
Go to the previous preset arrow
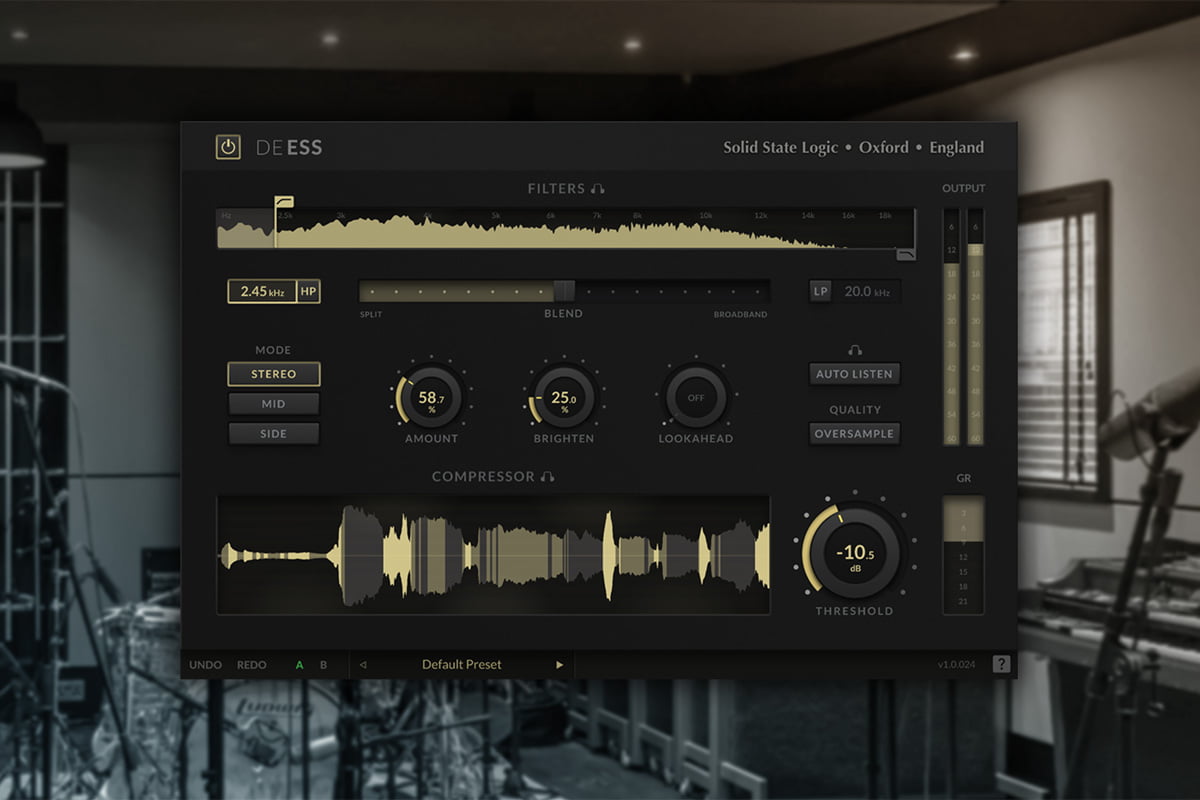(x=363, y=665)
